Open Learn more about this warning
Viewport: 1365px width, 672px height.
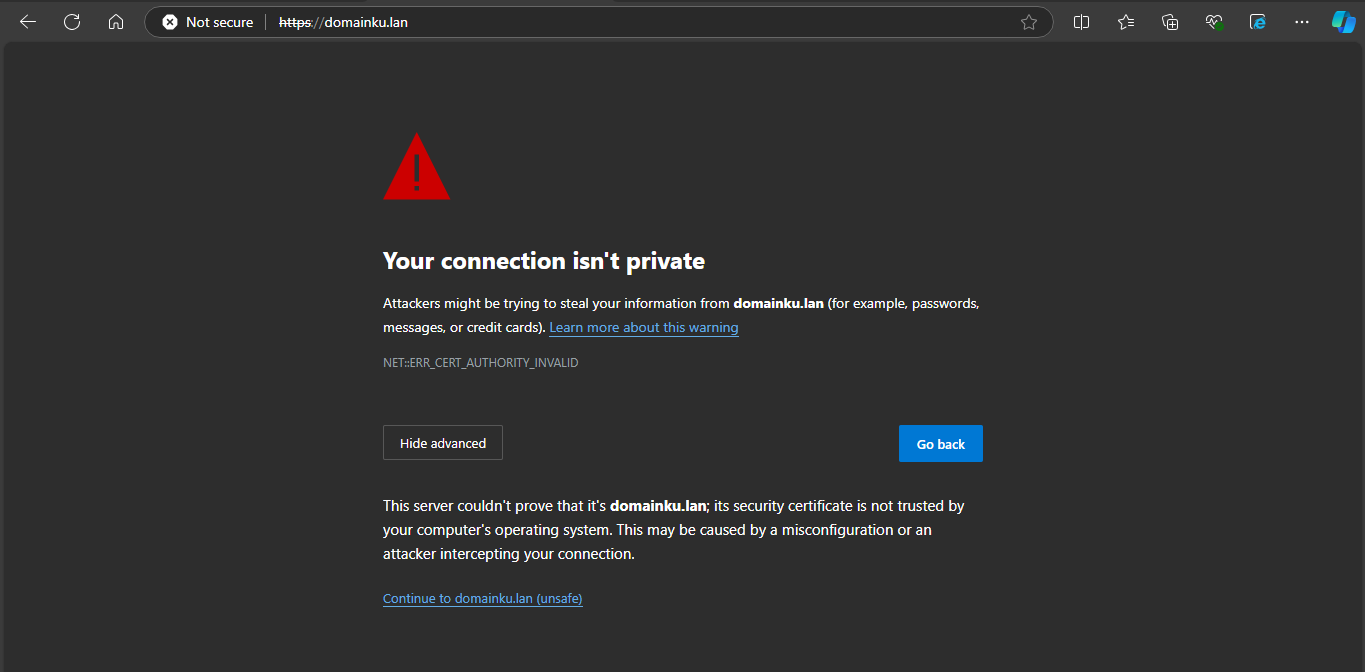(643, 327)
